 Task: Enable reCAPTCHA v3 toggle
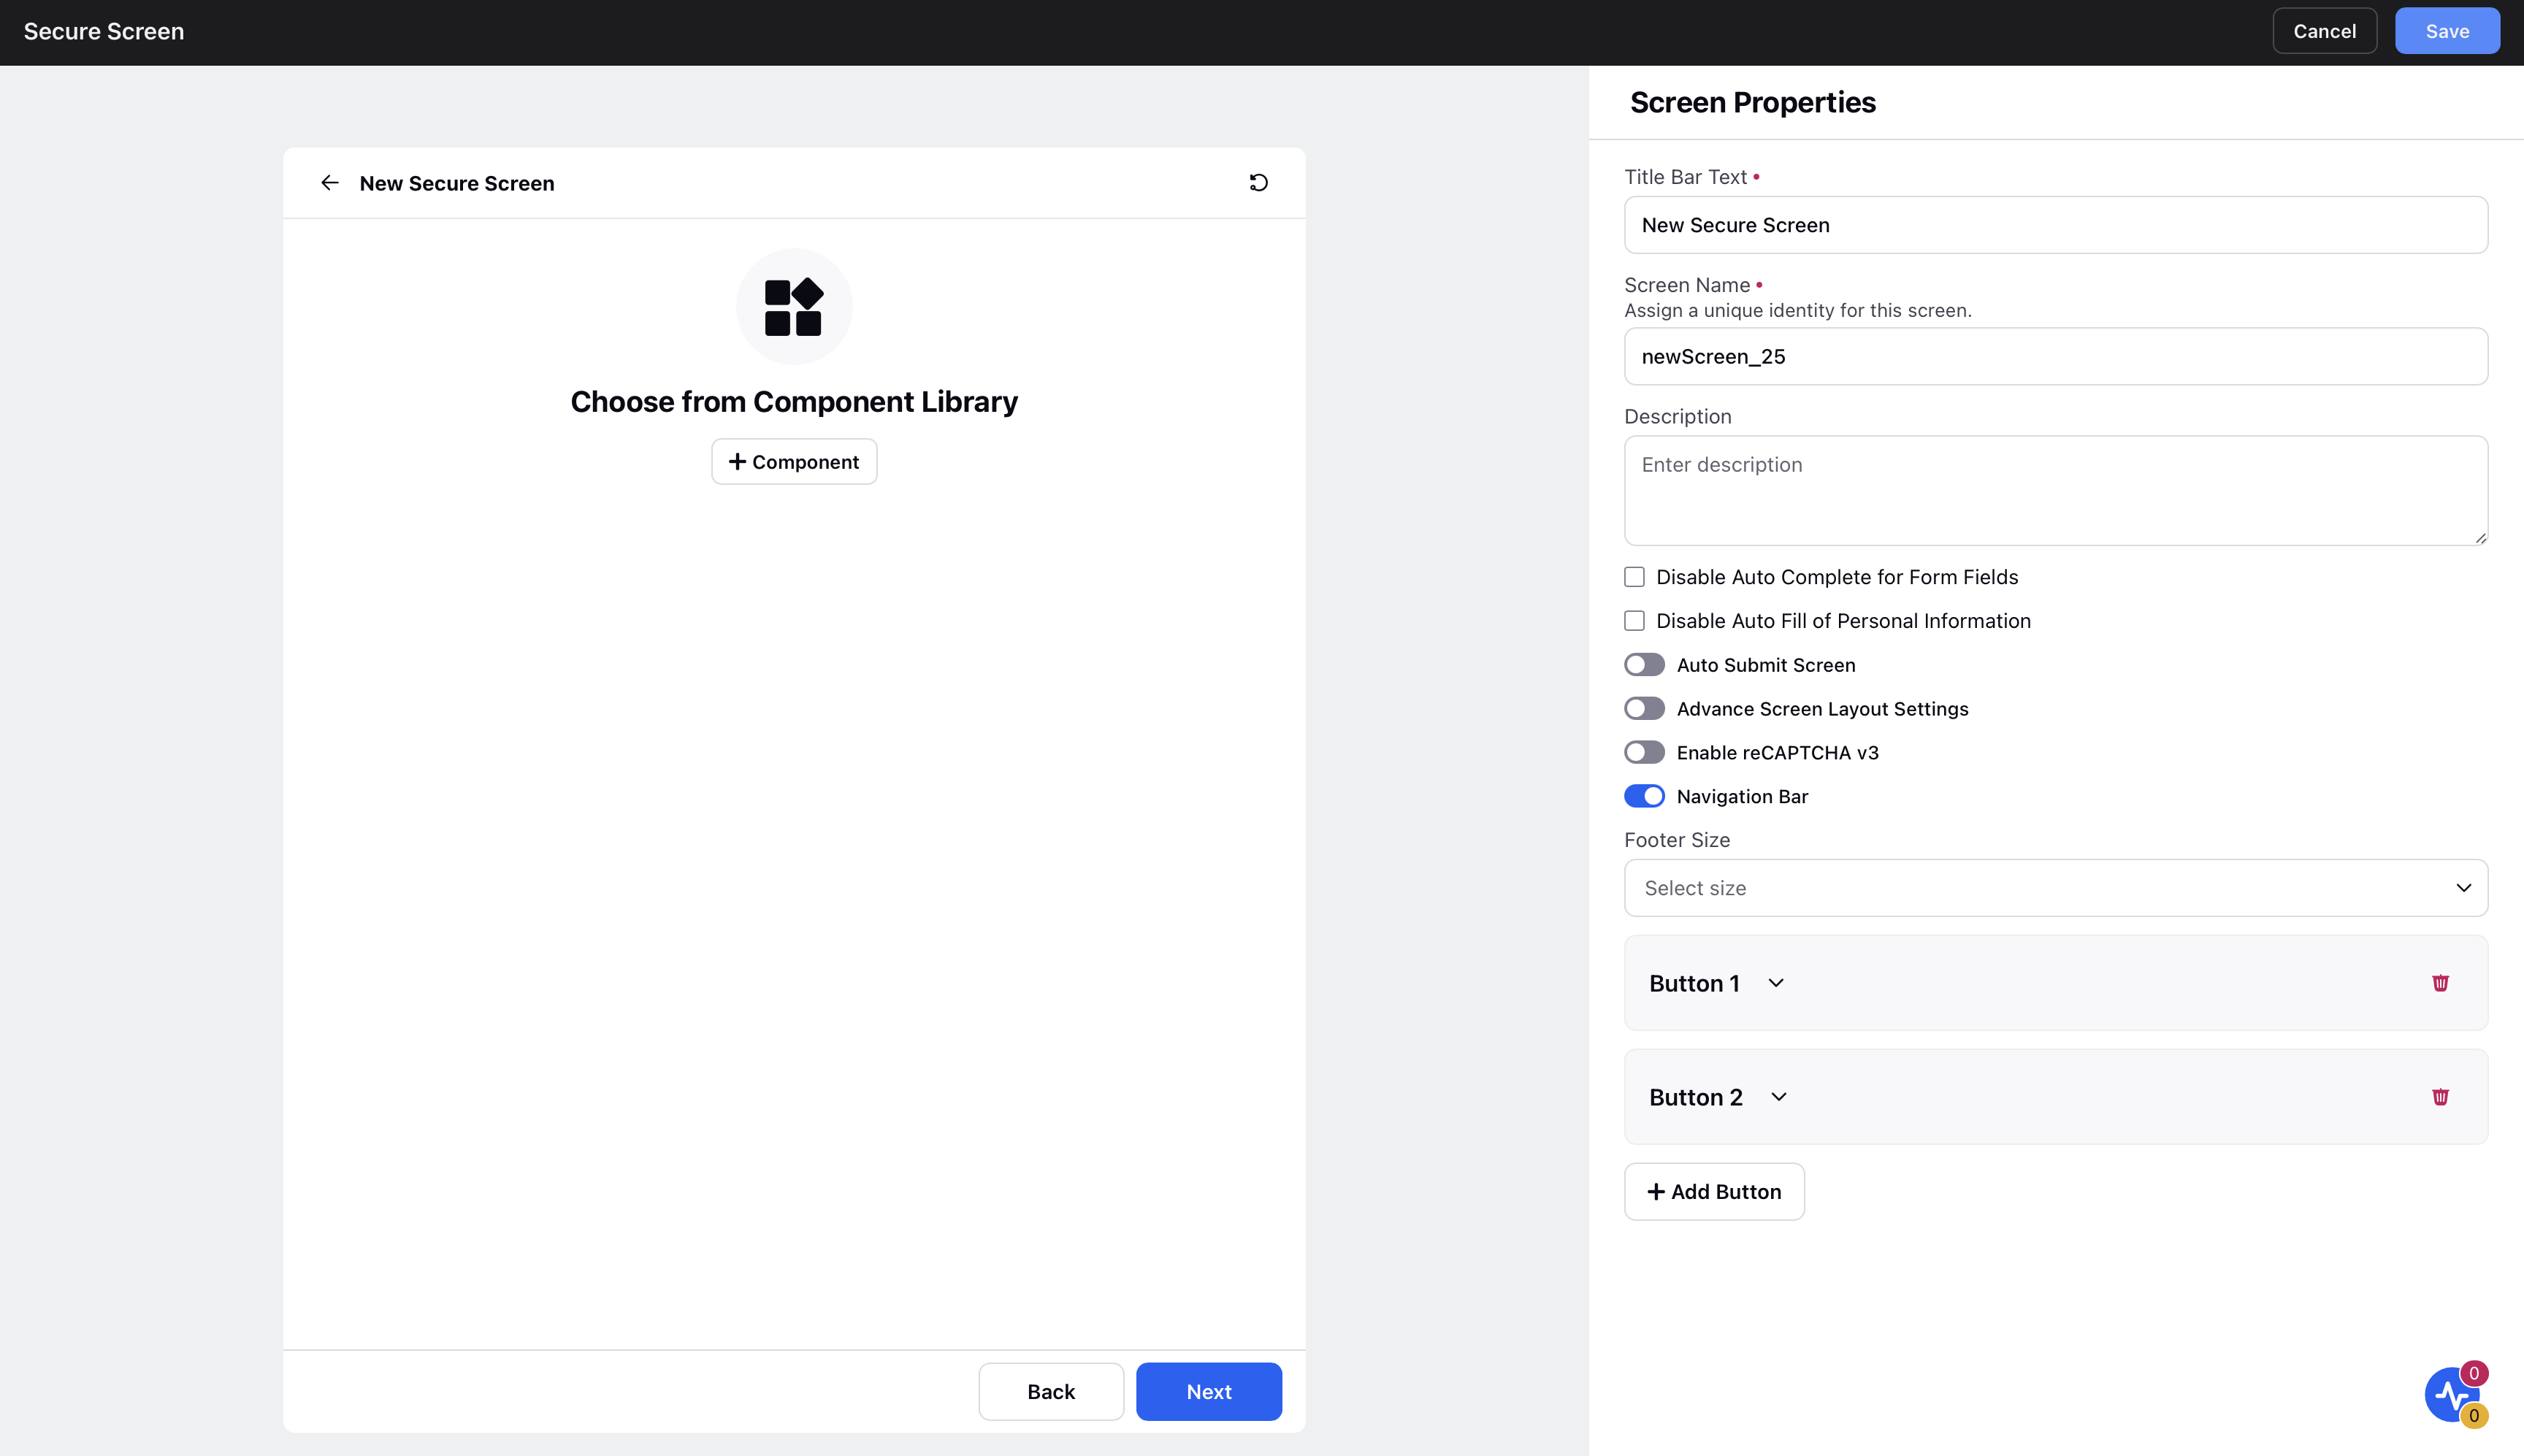click(1644, 753)
